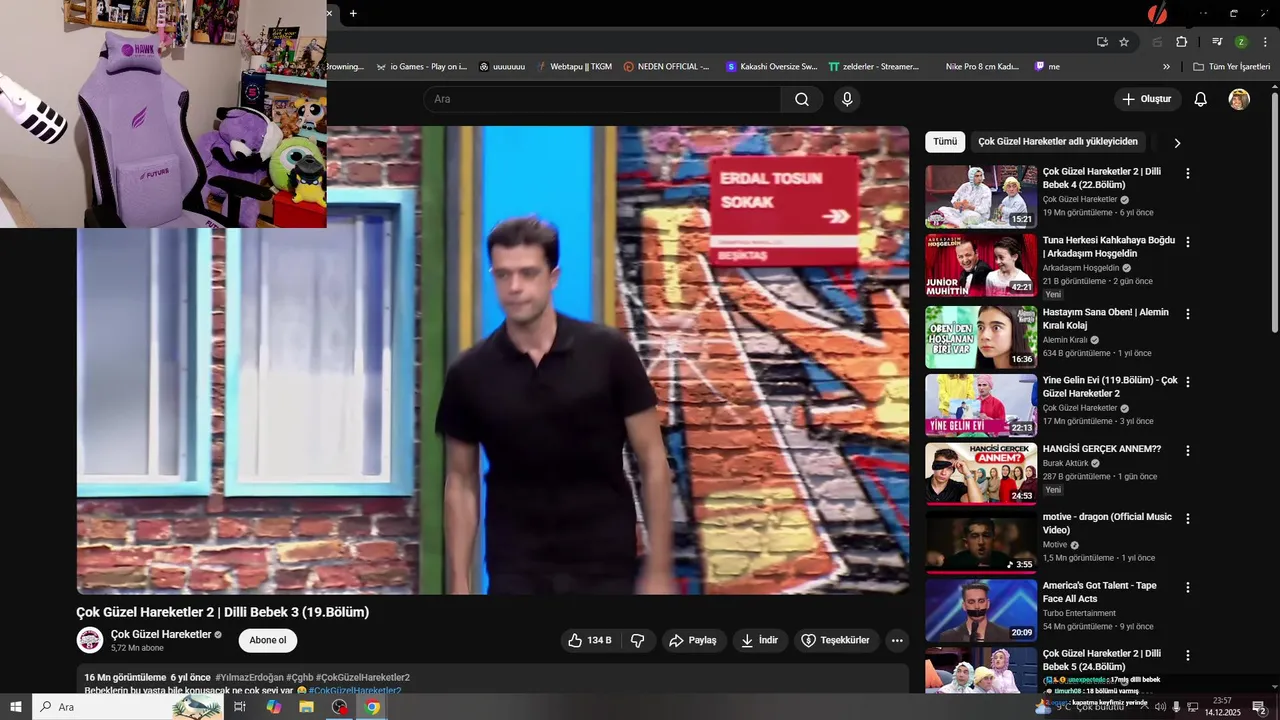Open io Games bookmark
This screenshot has width=1280, height=720.
(x=421, y=67)
